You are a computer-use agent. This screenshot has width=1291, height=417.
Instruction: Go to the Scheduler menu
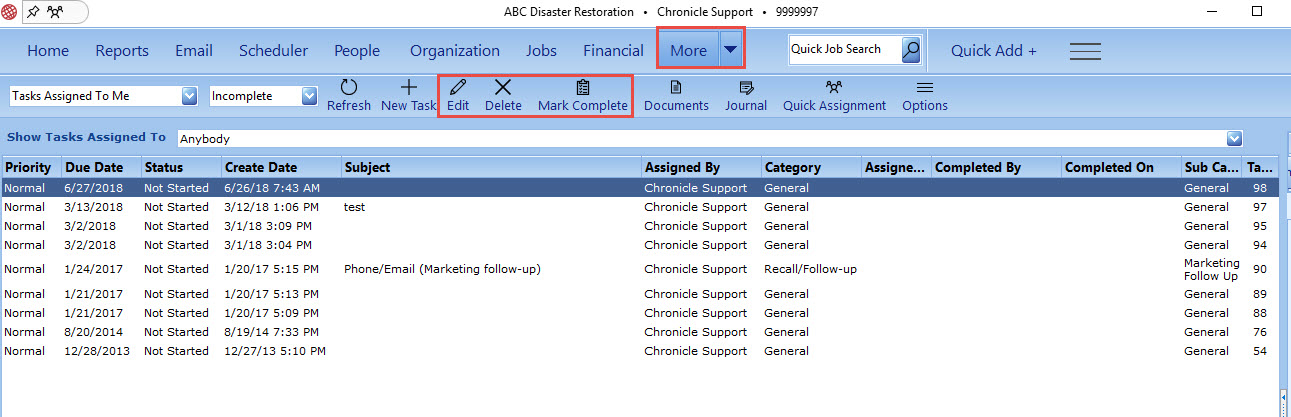click(x=273, y=50)
